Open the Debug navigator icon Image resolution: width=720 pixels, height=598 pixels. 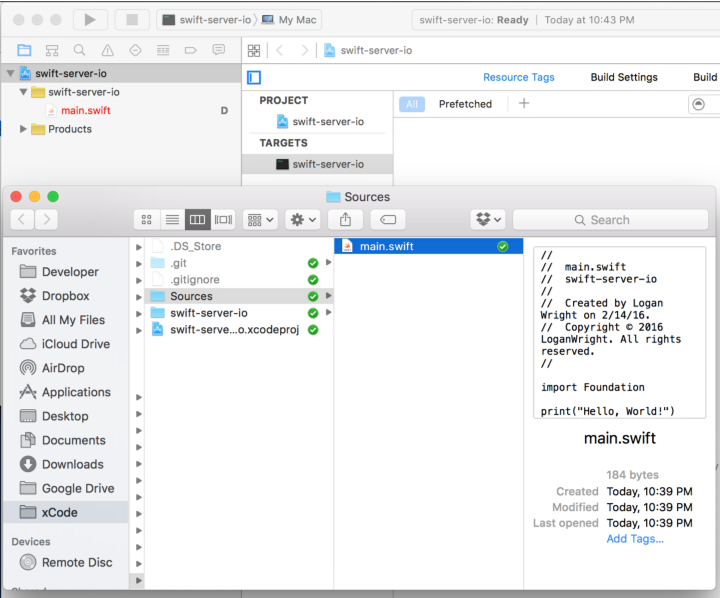(x=163, y=50)
